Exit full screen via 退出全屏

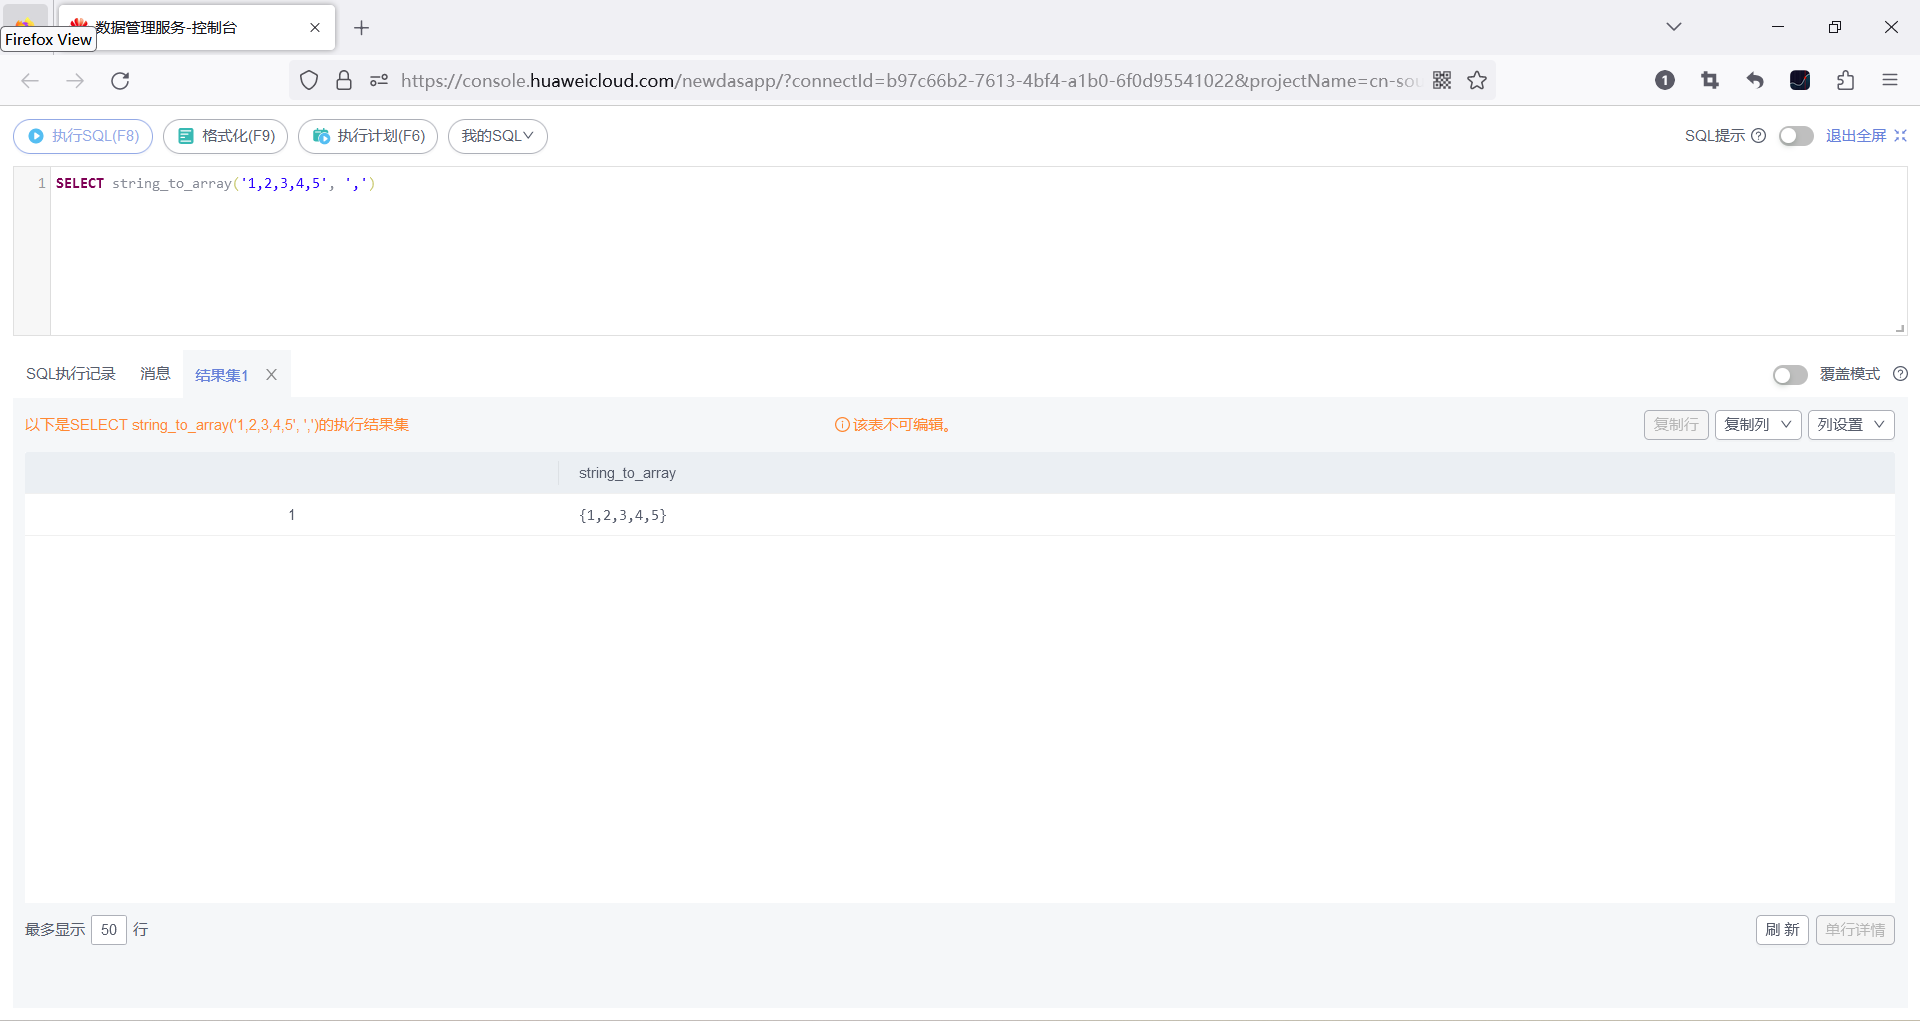click(x=1866, y=136)
